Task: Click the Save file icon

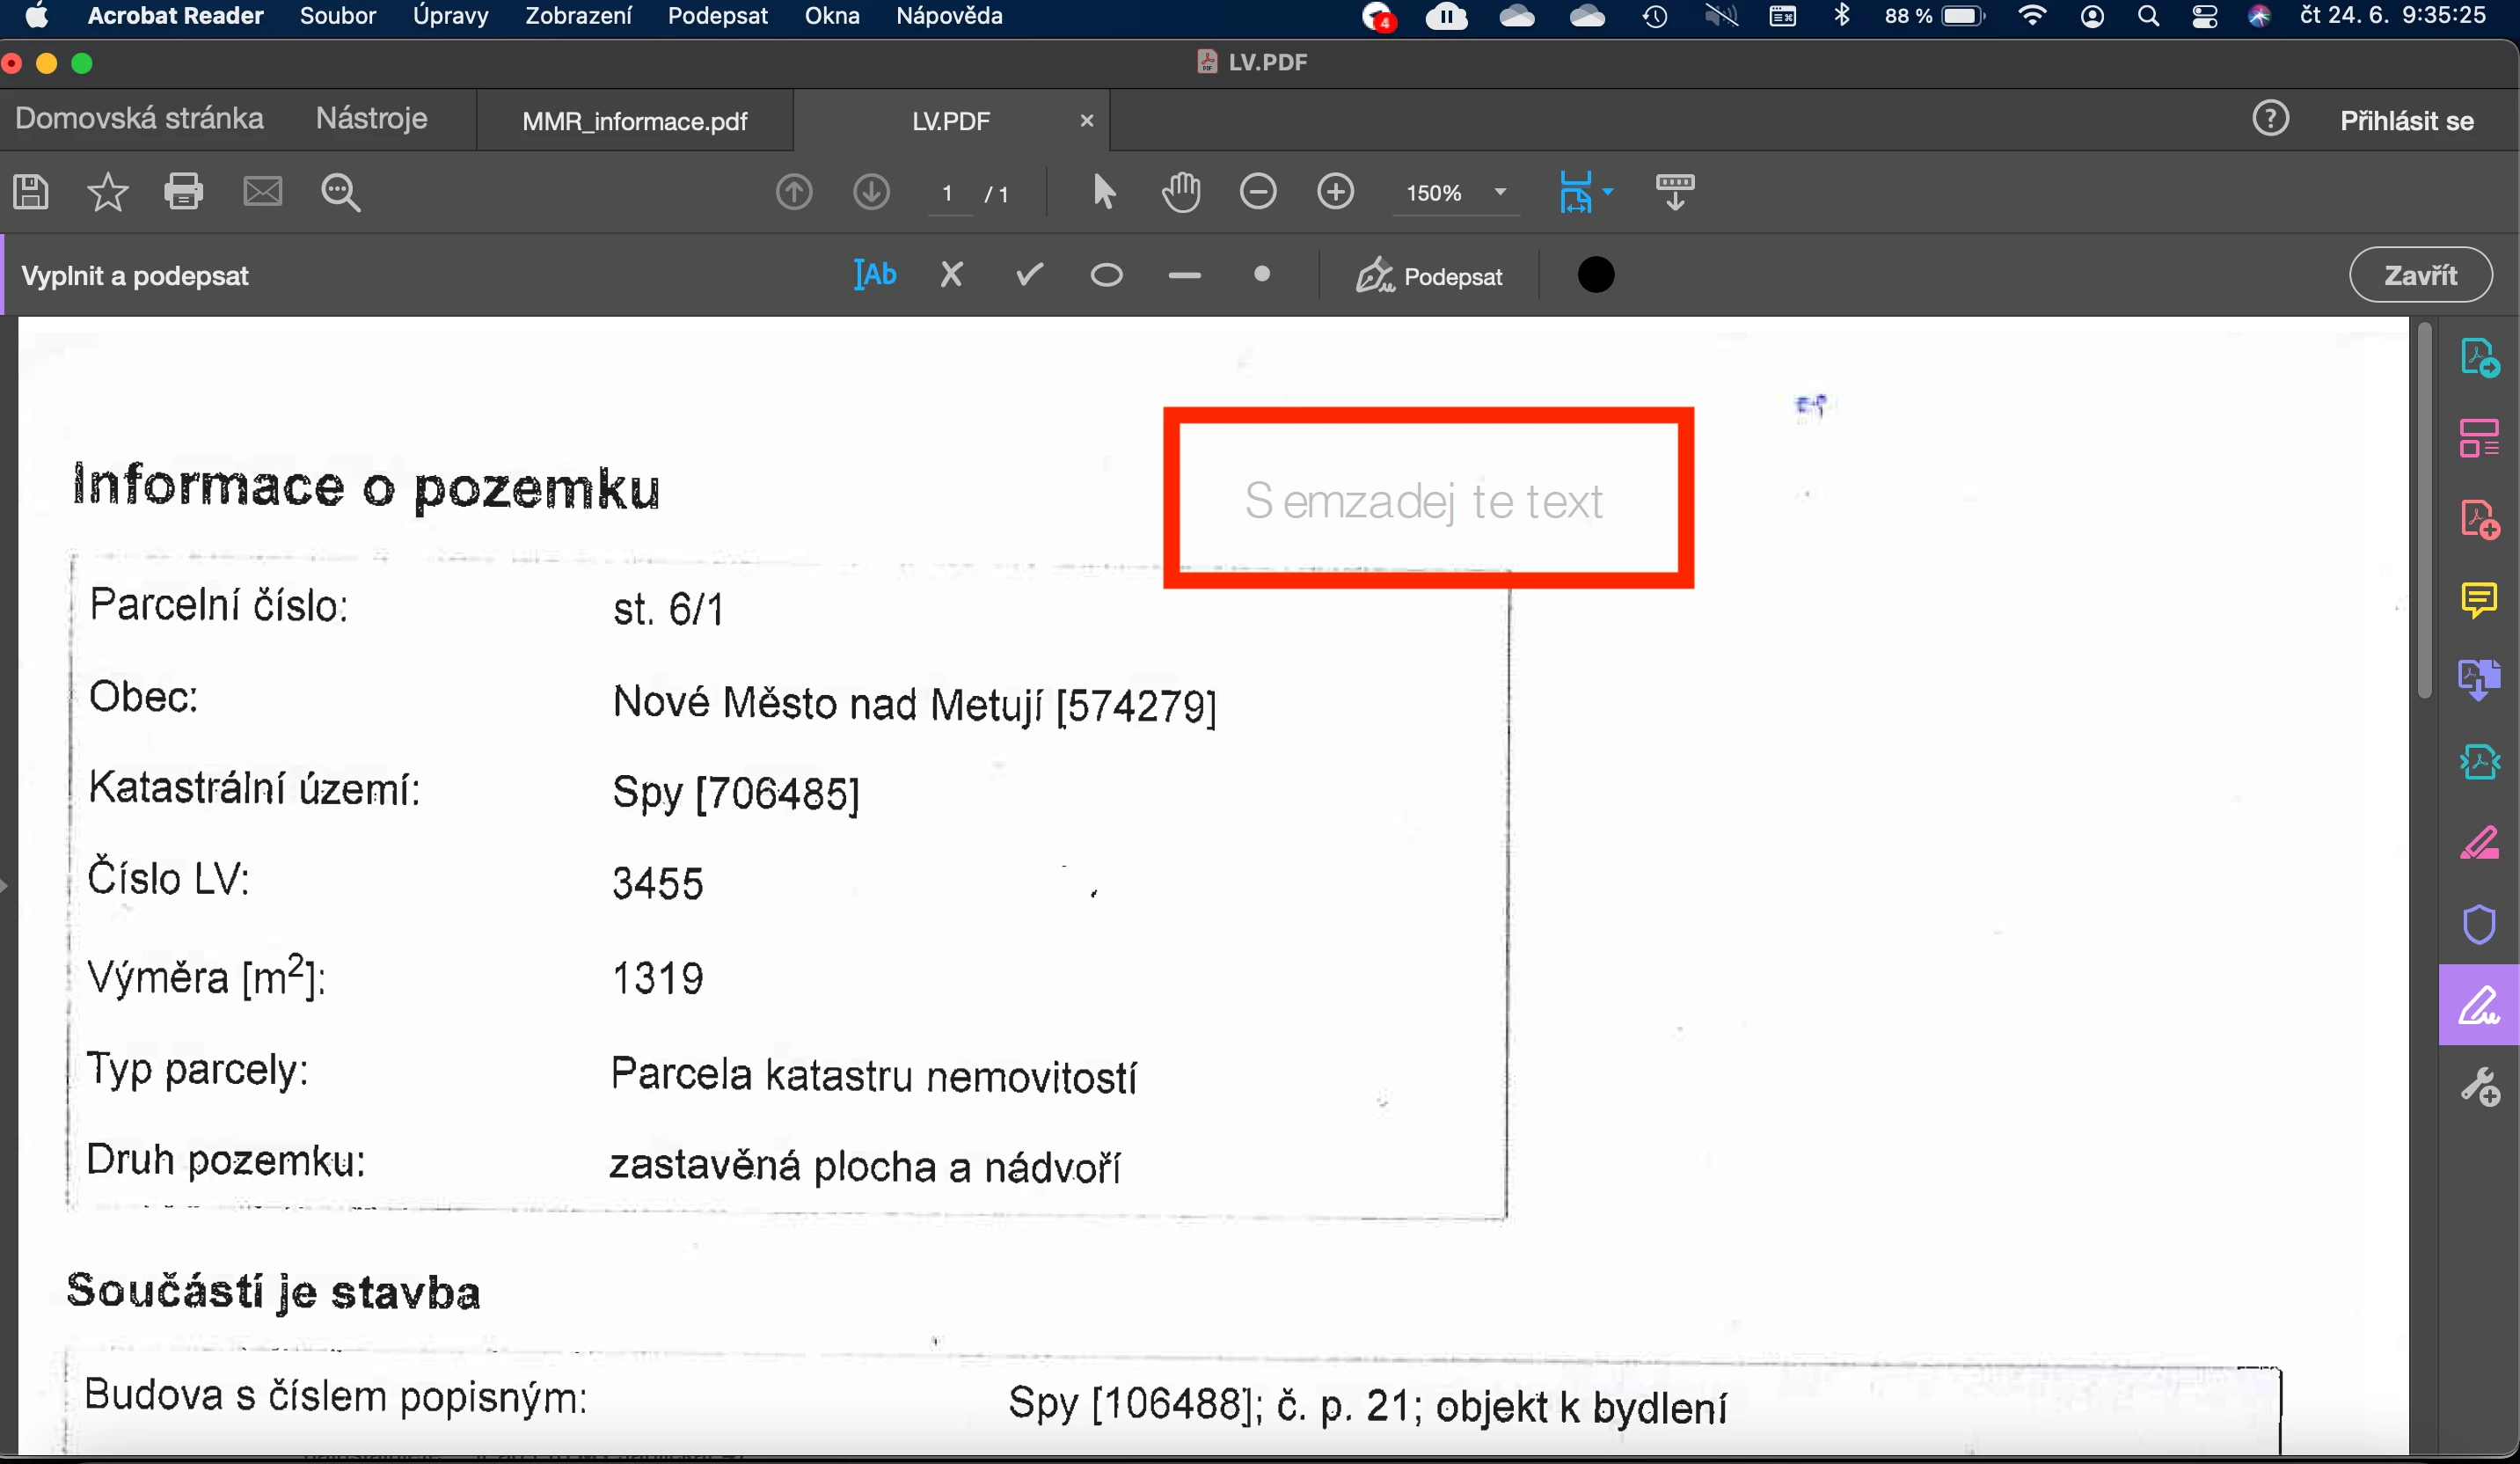Action: click(31, 191)
